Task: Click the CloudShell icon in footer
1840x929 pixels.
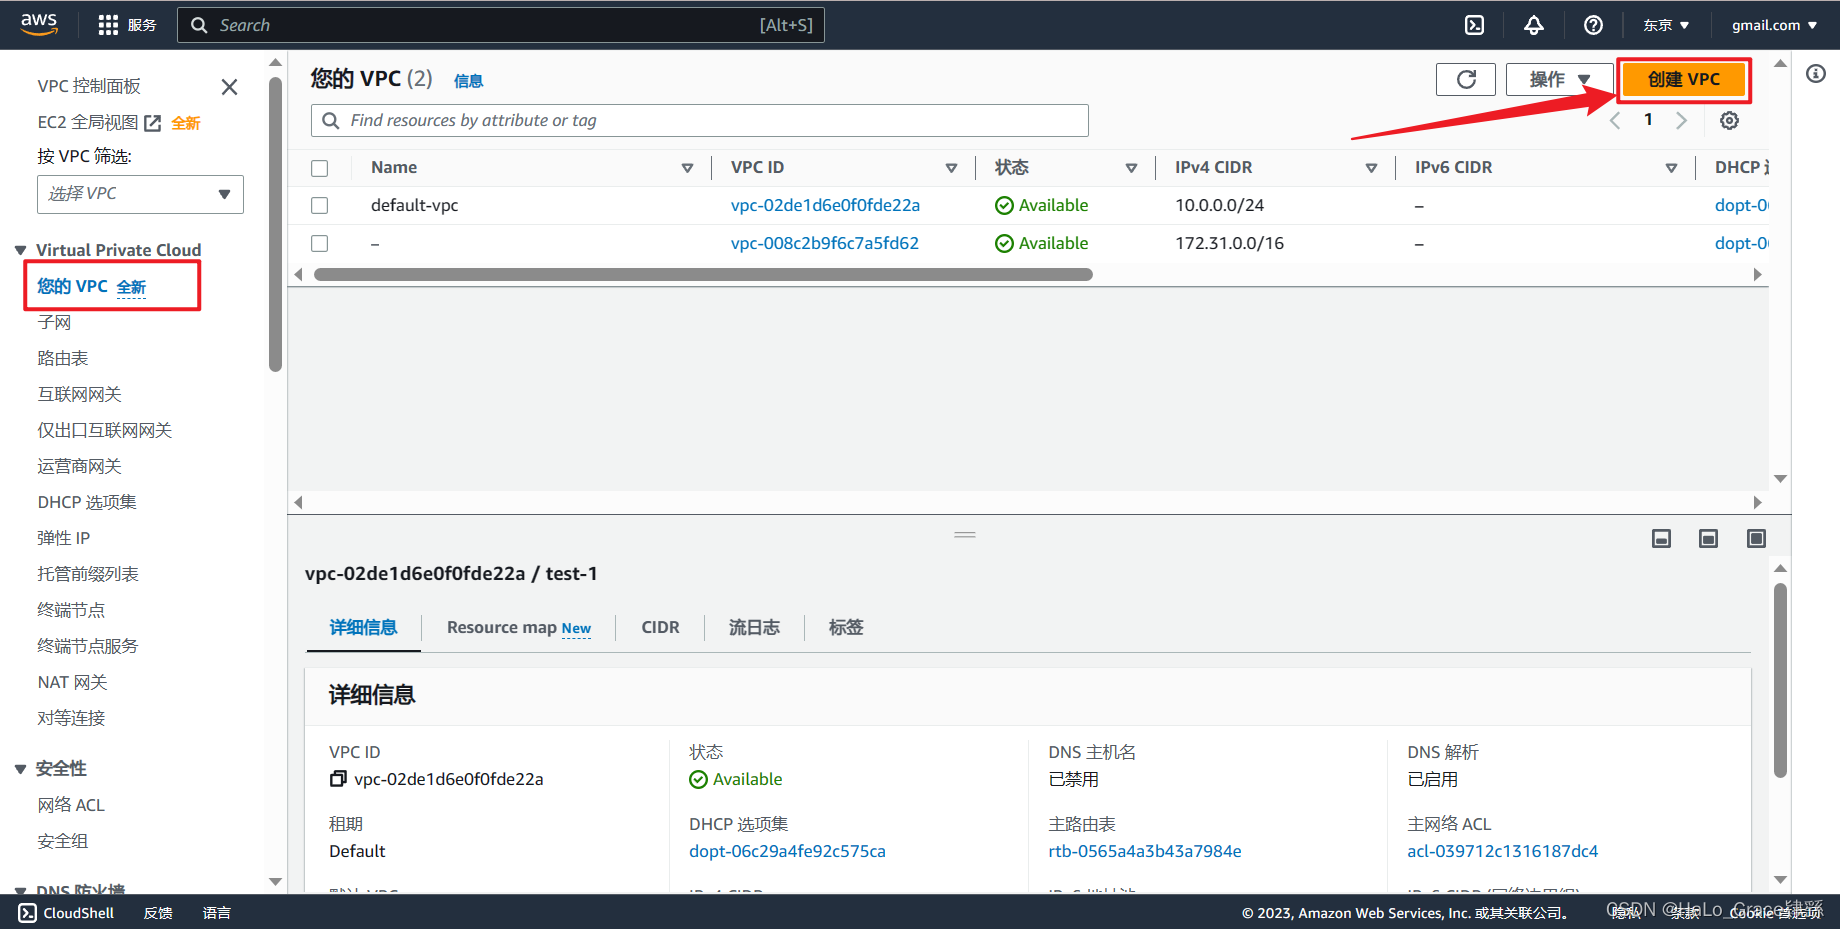Action: click(27, 913)
